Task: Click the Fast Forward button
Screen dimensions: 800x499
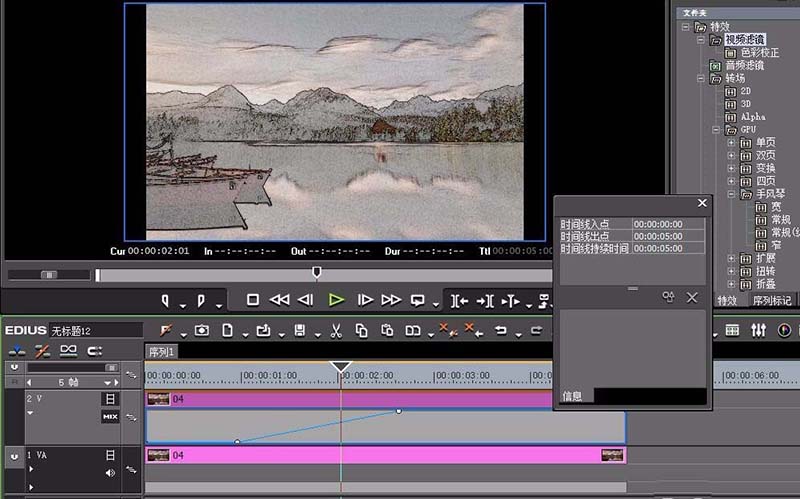Action: 391,300
